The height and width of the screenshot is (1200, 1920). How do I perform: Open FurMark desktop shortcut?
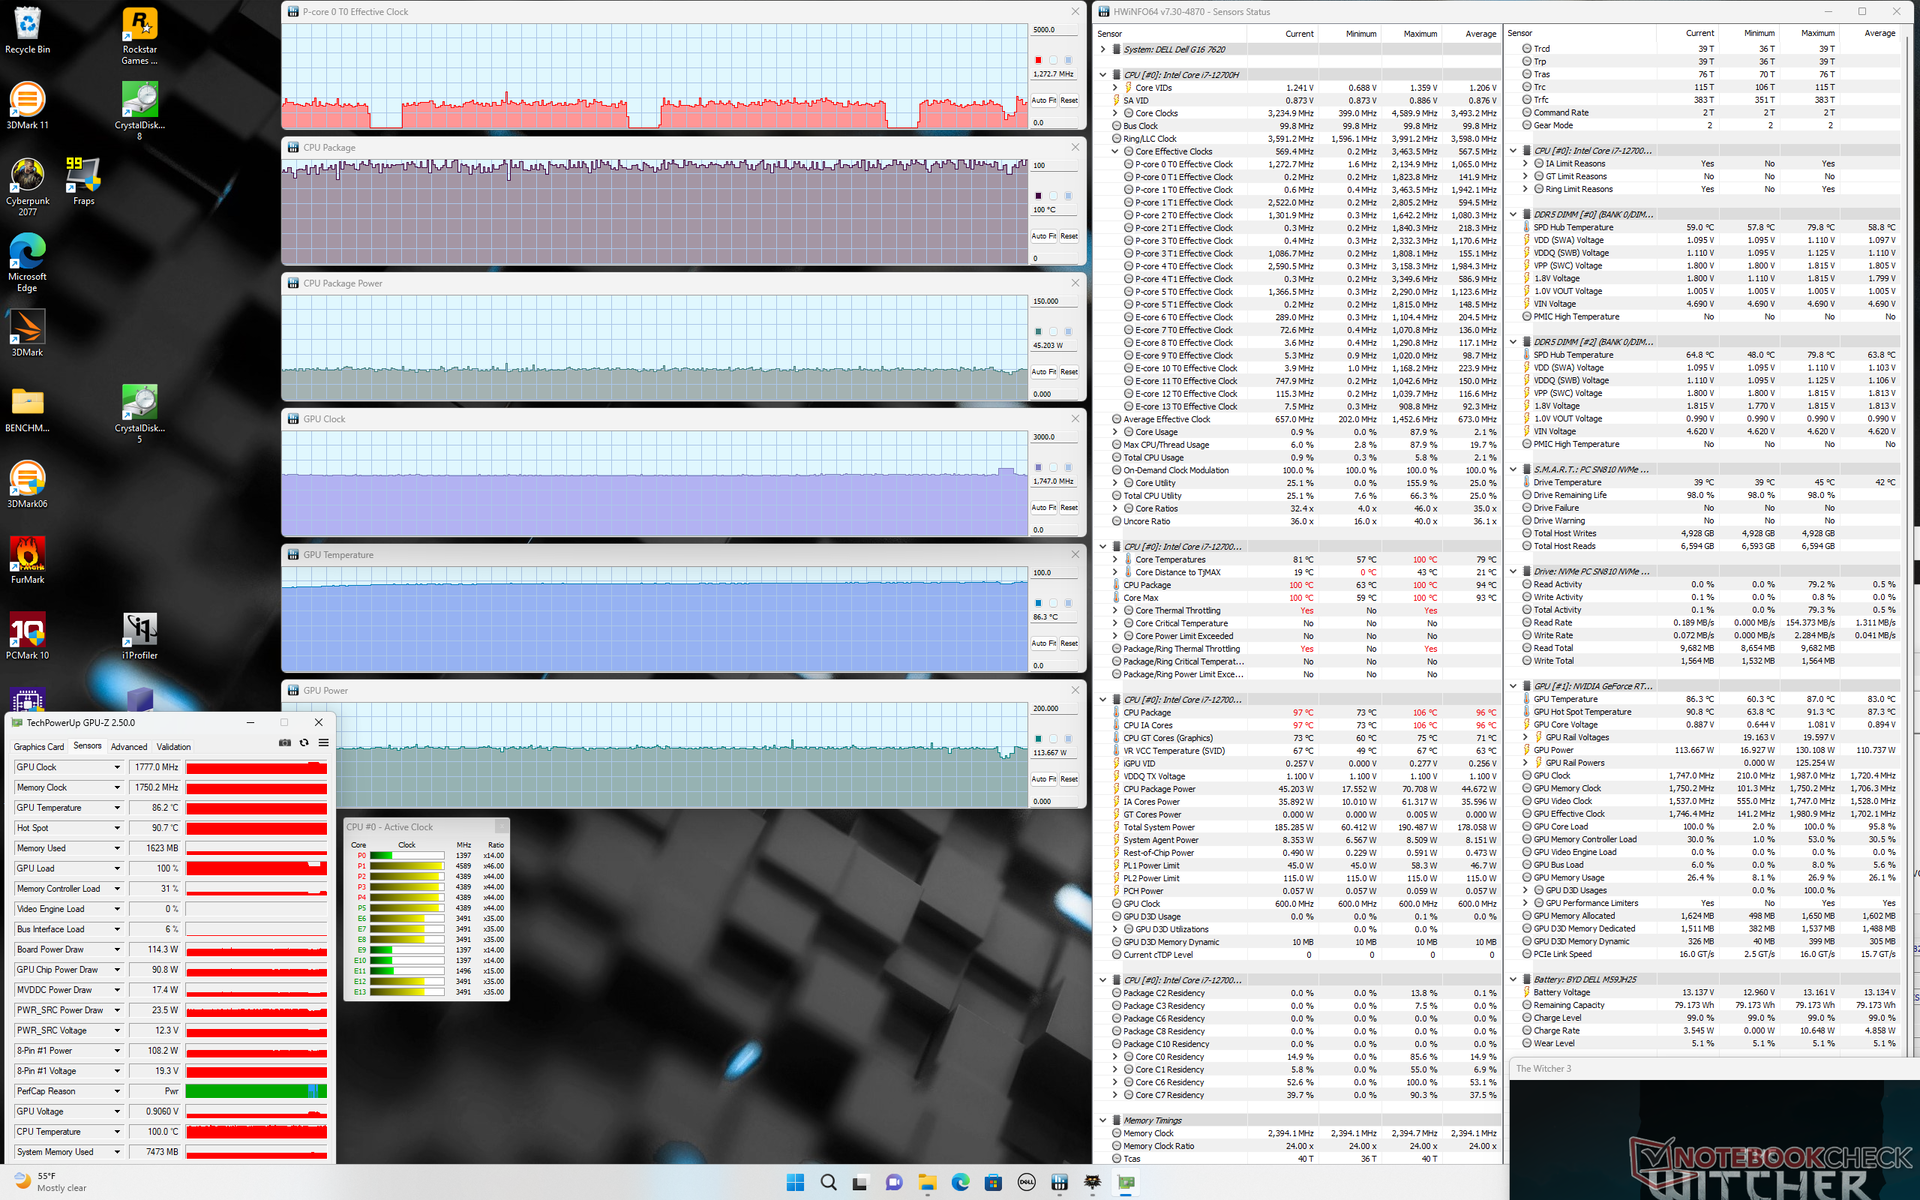pos(27,560)
